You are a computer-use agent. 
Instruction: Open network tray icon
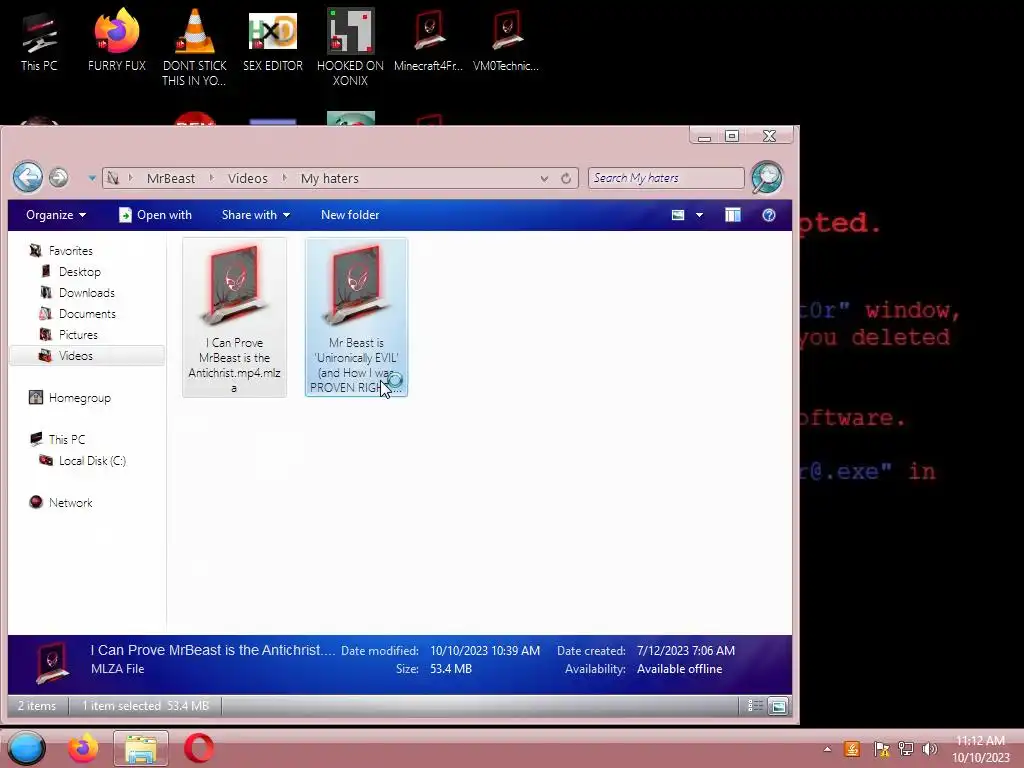coord(906,748)
